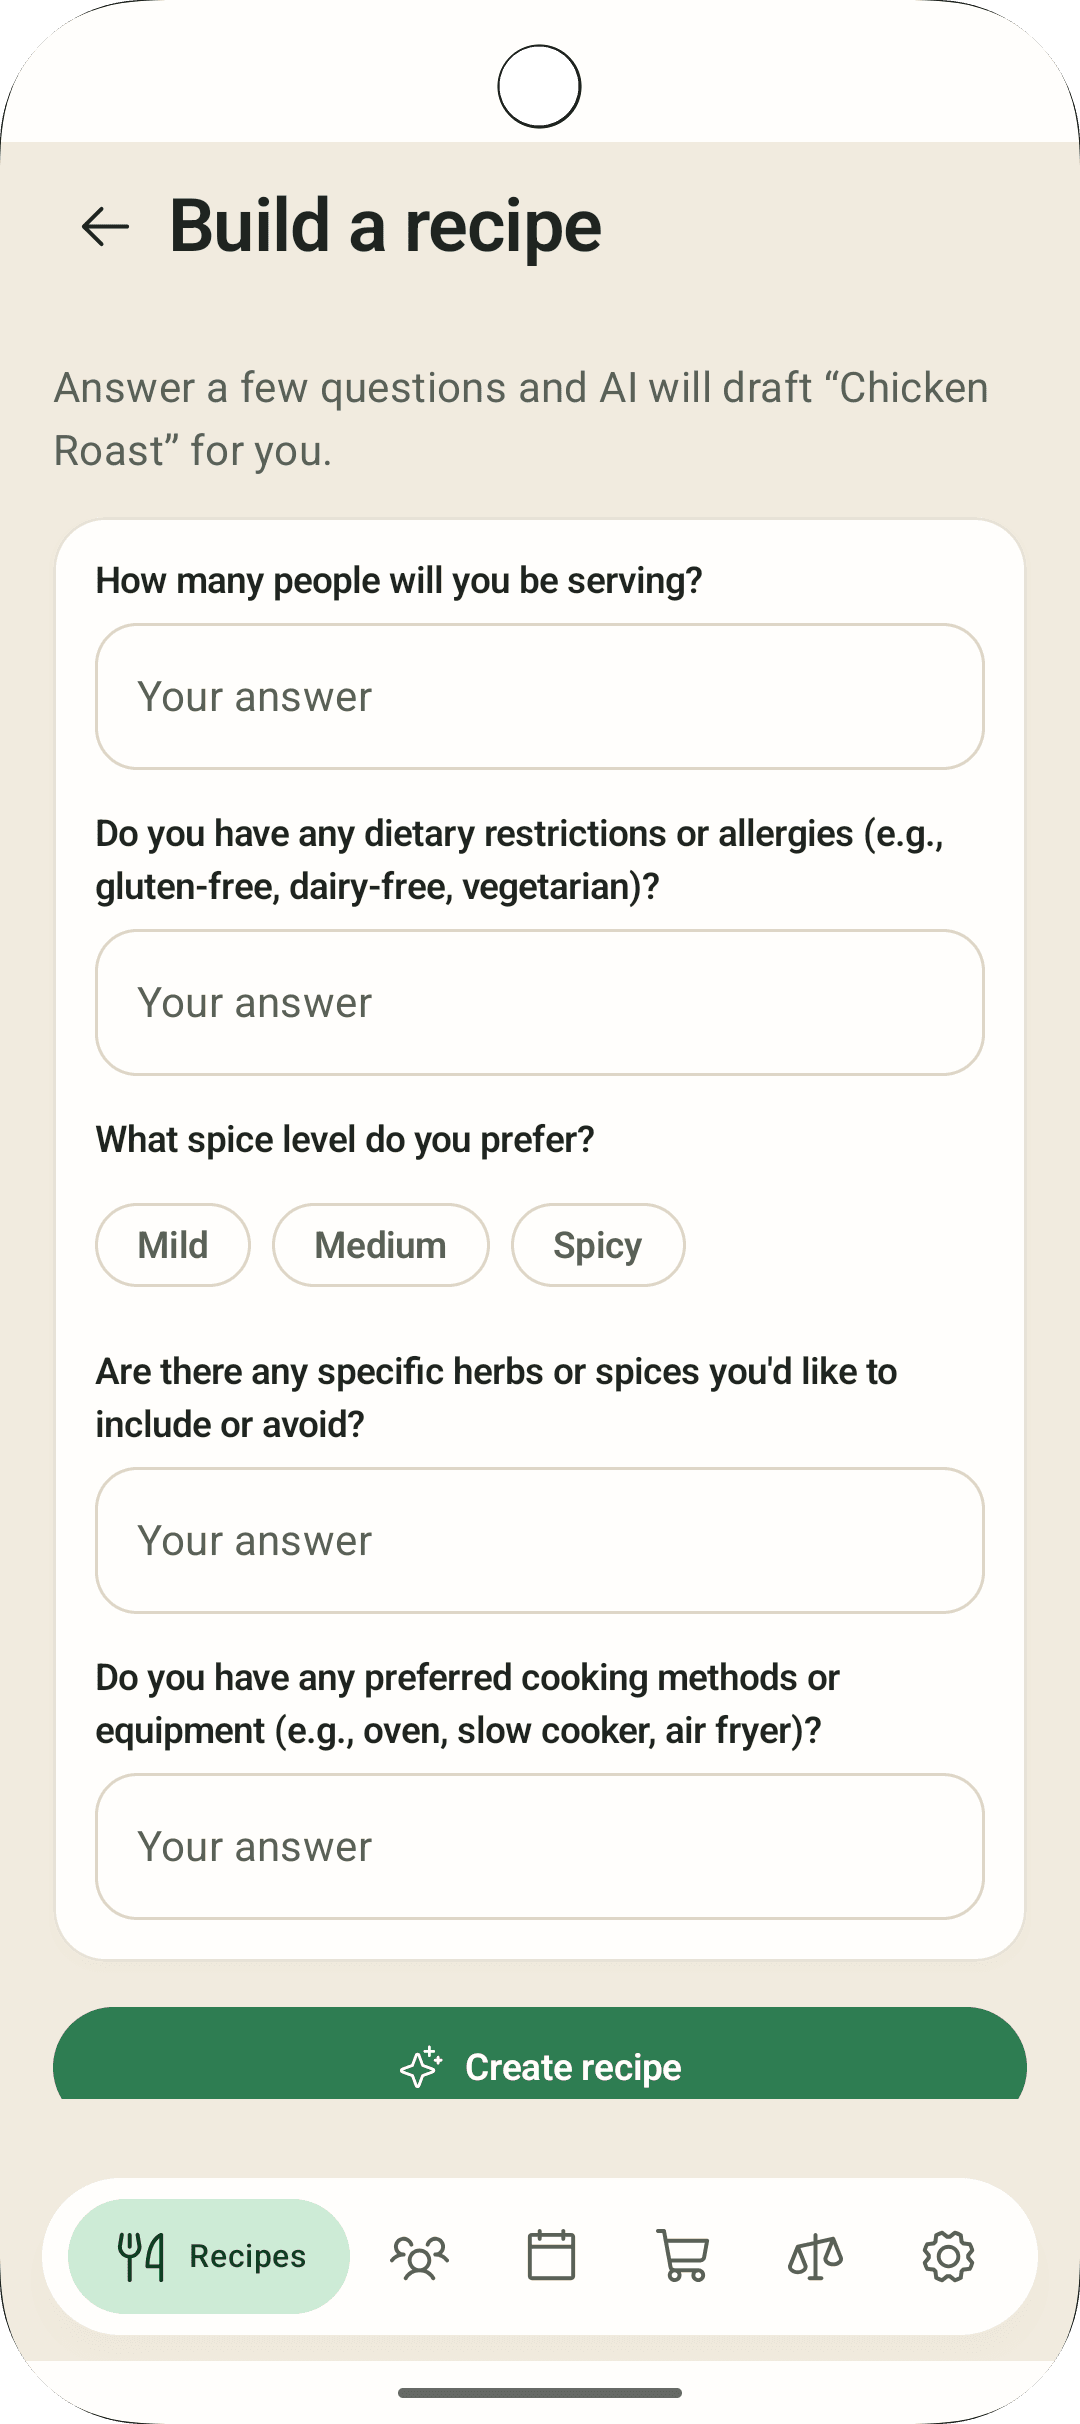The width and height of the screenshot is (1080, 2424).
Task: Click the Create recipe button
Action: [x=540, y=2054]
